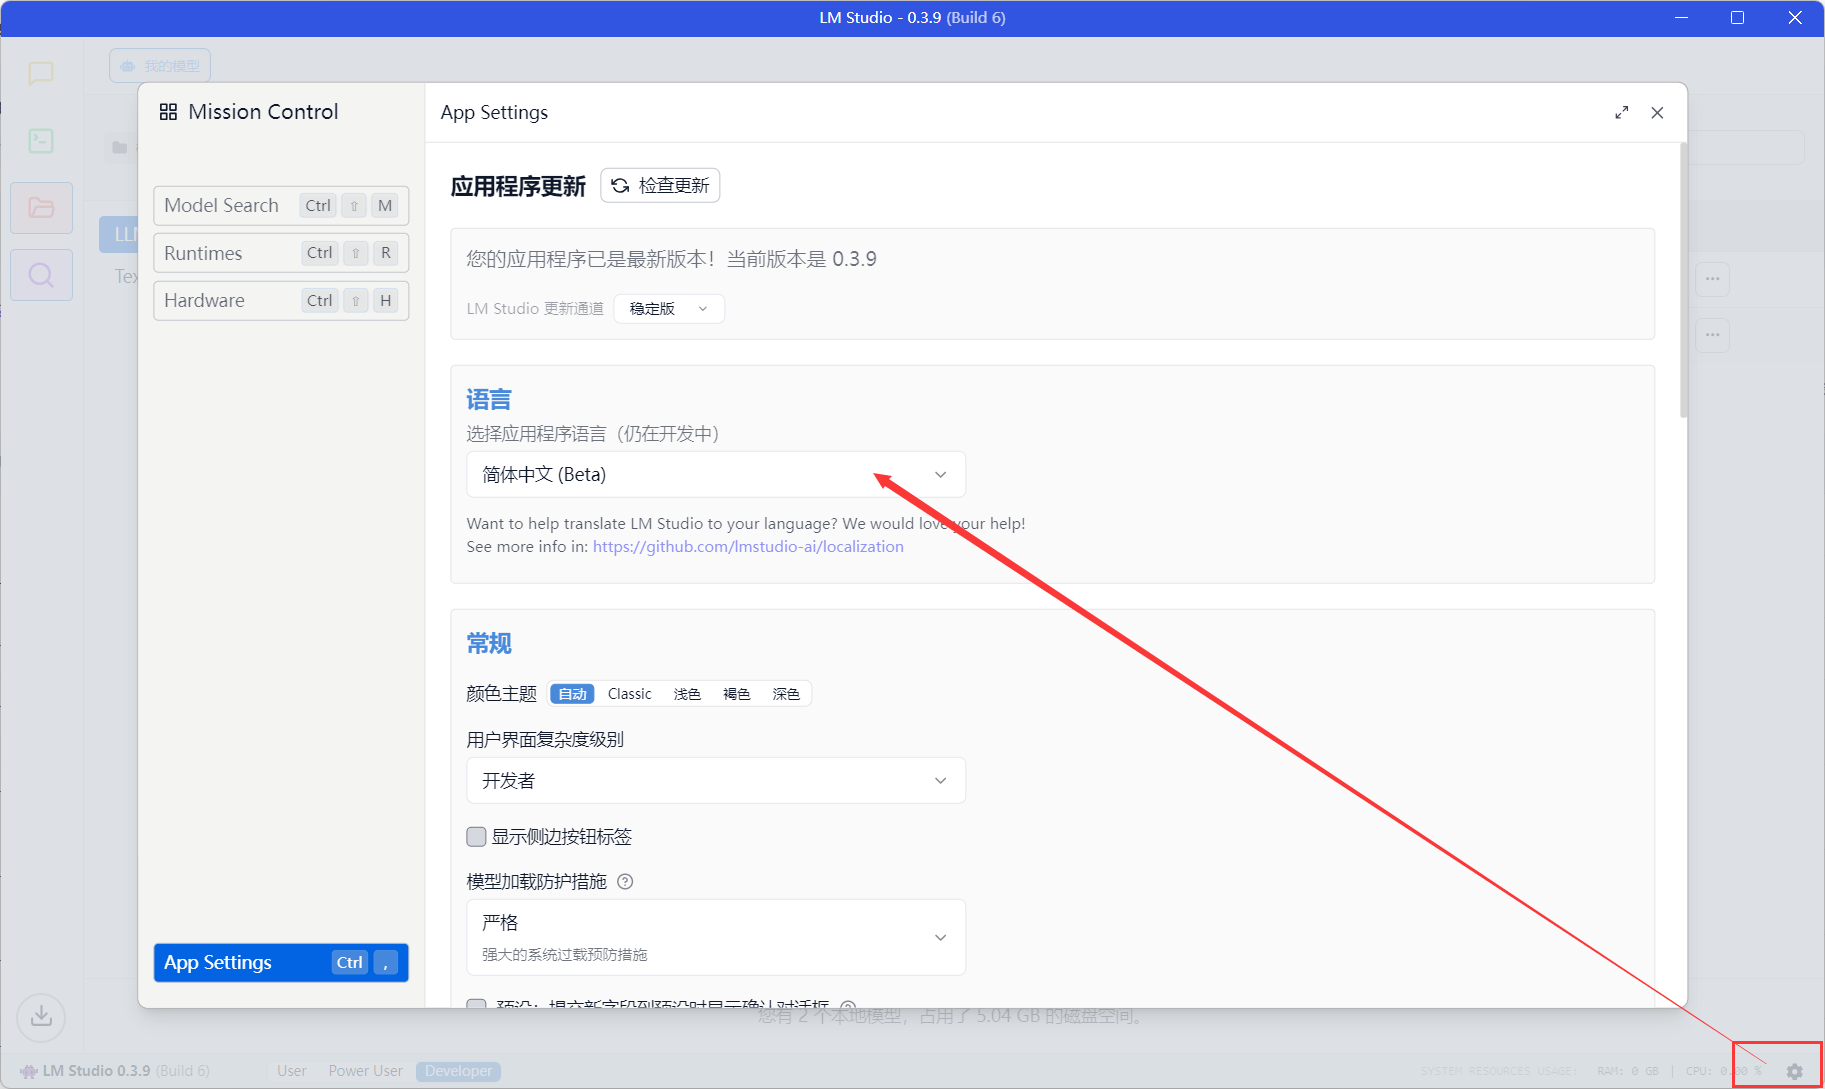
Task: Click the 检查更新 button
Action: click(x=660, y=186)
